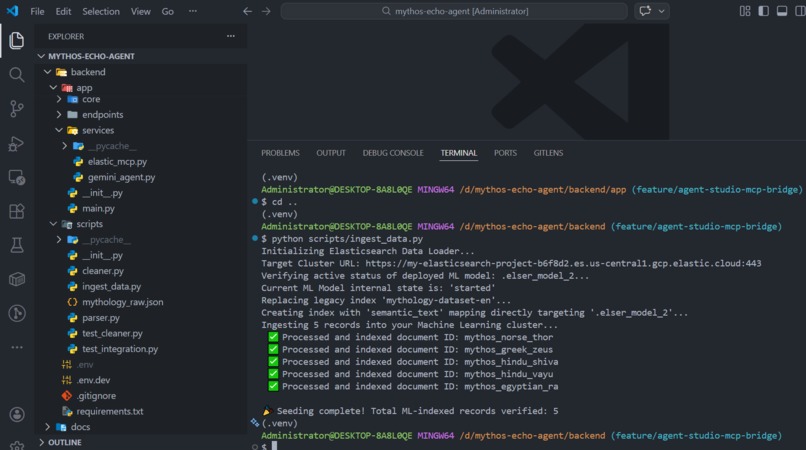Open the File menu
Image resolution: width=806 pixels, height=450 pixels.
pos(38,11)
